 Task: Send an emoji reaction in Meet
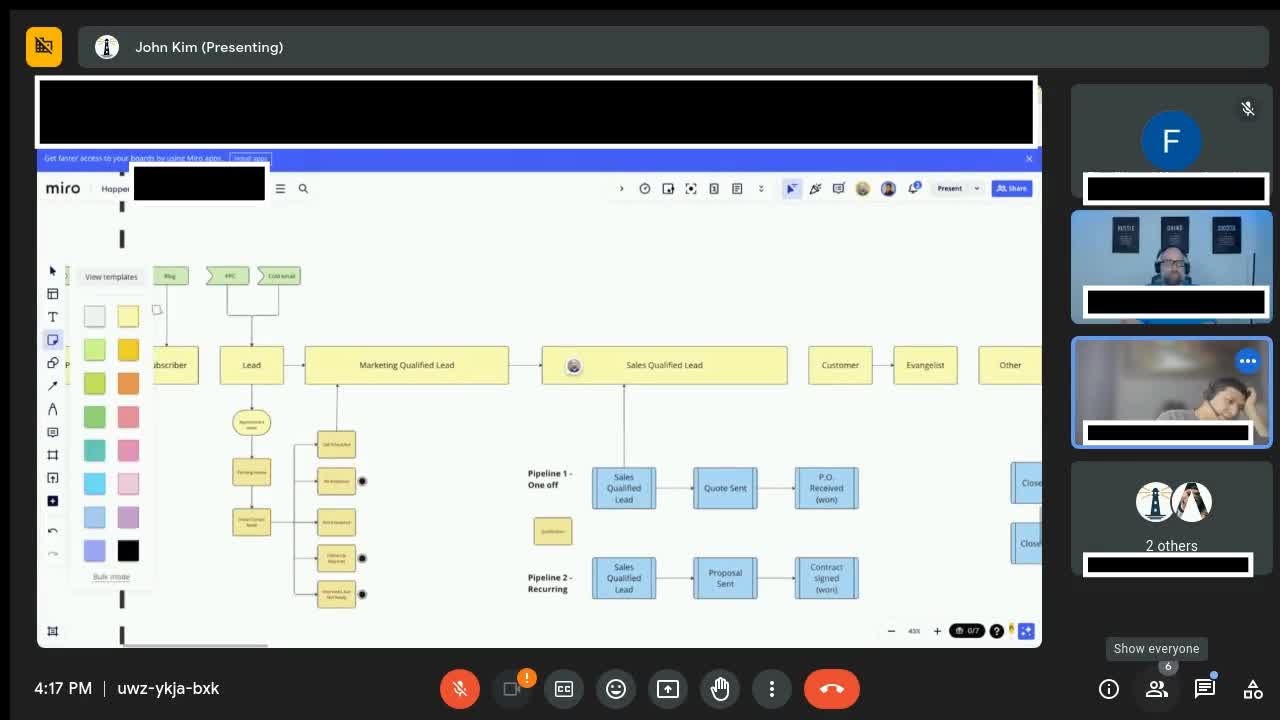[616, 688]
